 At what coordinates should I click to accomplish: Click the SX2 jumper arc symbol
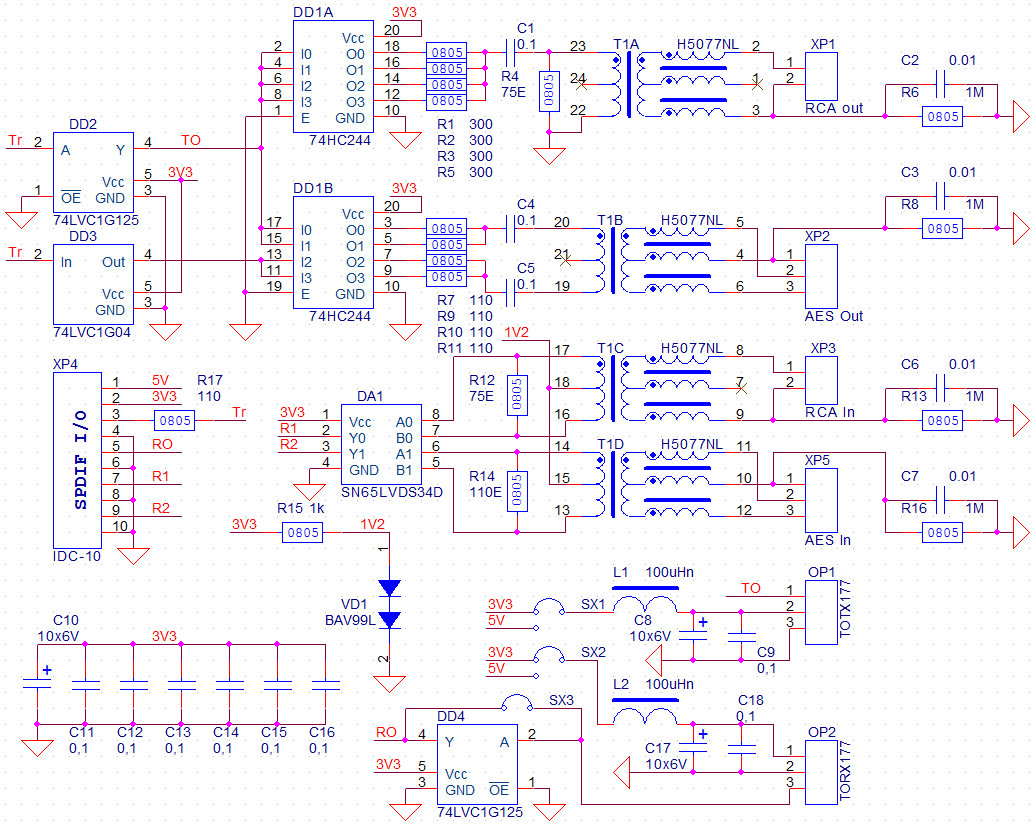(x=548, y=656)
